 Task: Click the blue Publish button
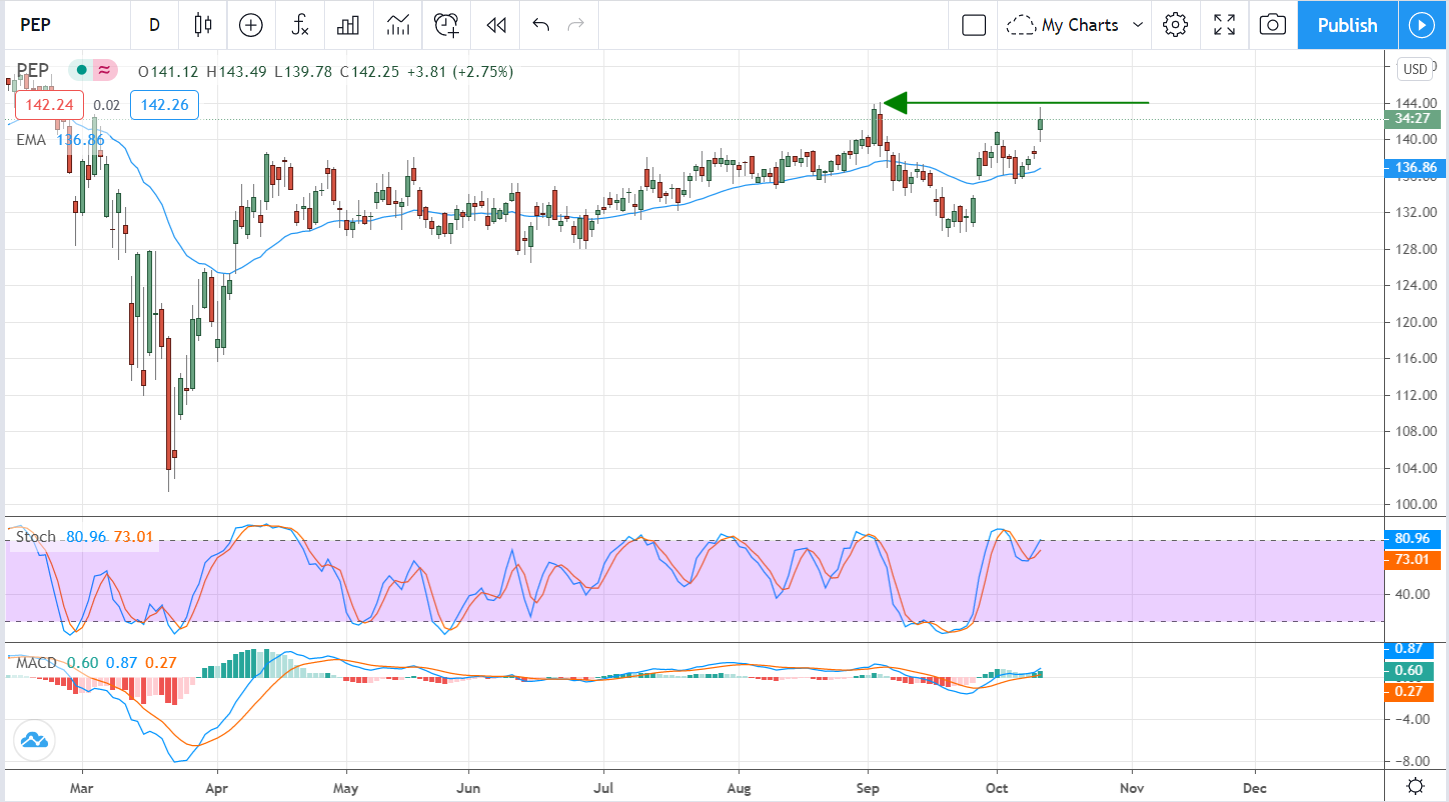coord(1347,25)
